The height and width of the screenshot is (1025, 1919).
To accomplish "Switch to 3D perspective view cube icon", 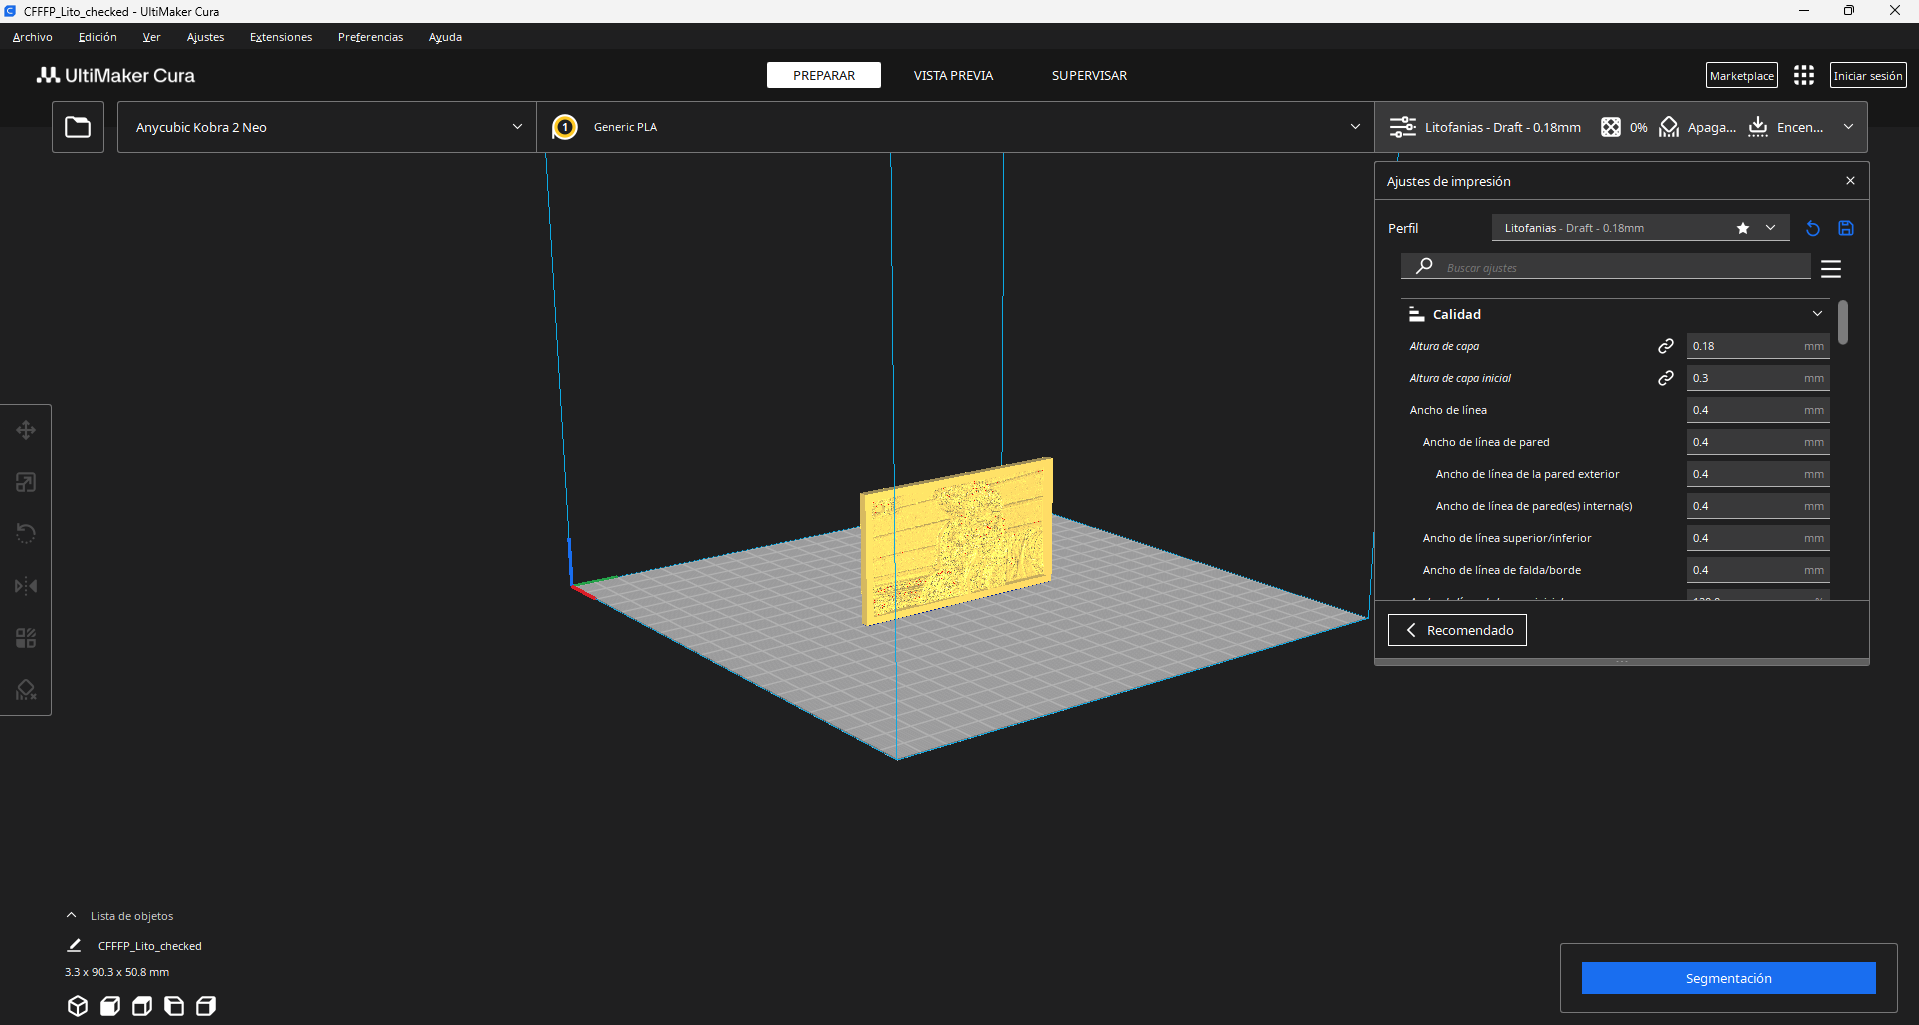I will [x=78, y=1006].
